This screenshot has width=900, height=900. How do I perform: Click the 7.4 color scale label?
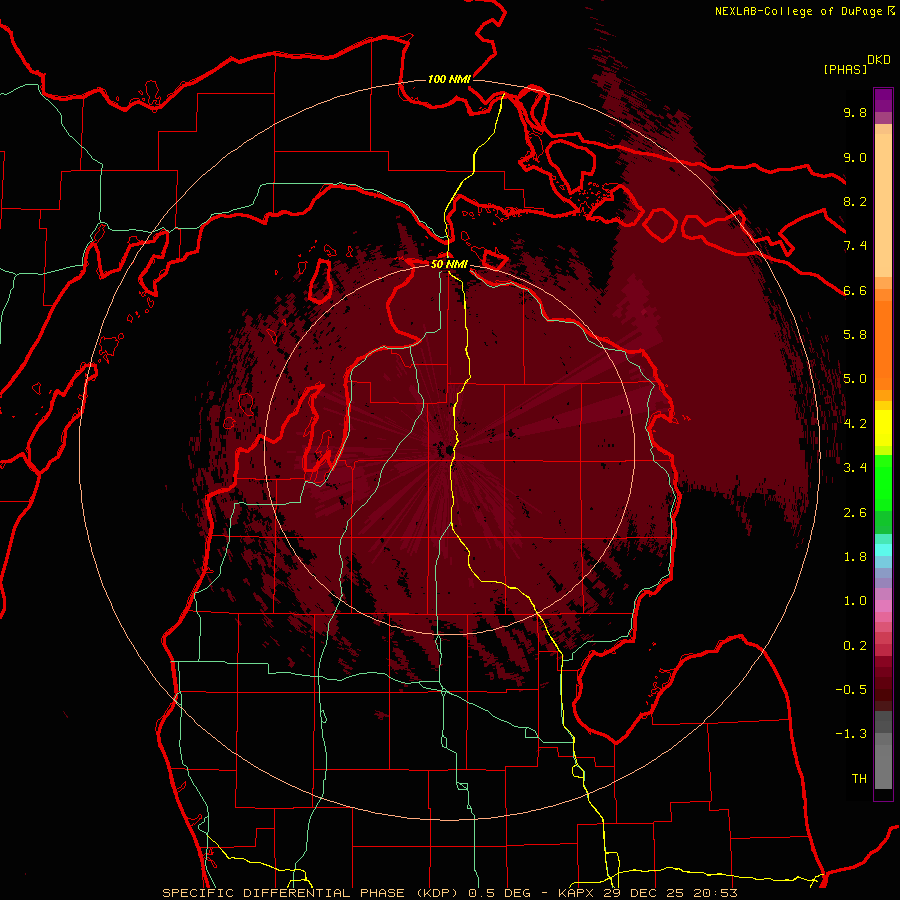855,246
